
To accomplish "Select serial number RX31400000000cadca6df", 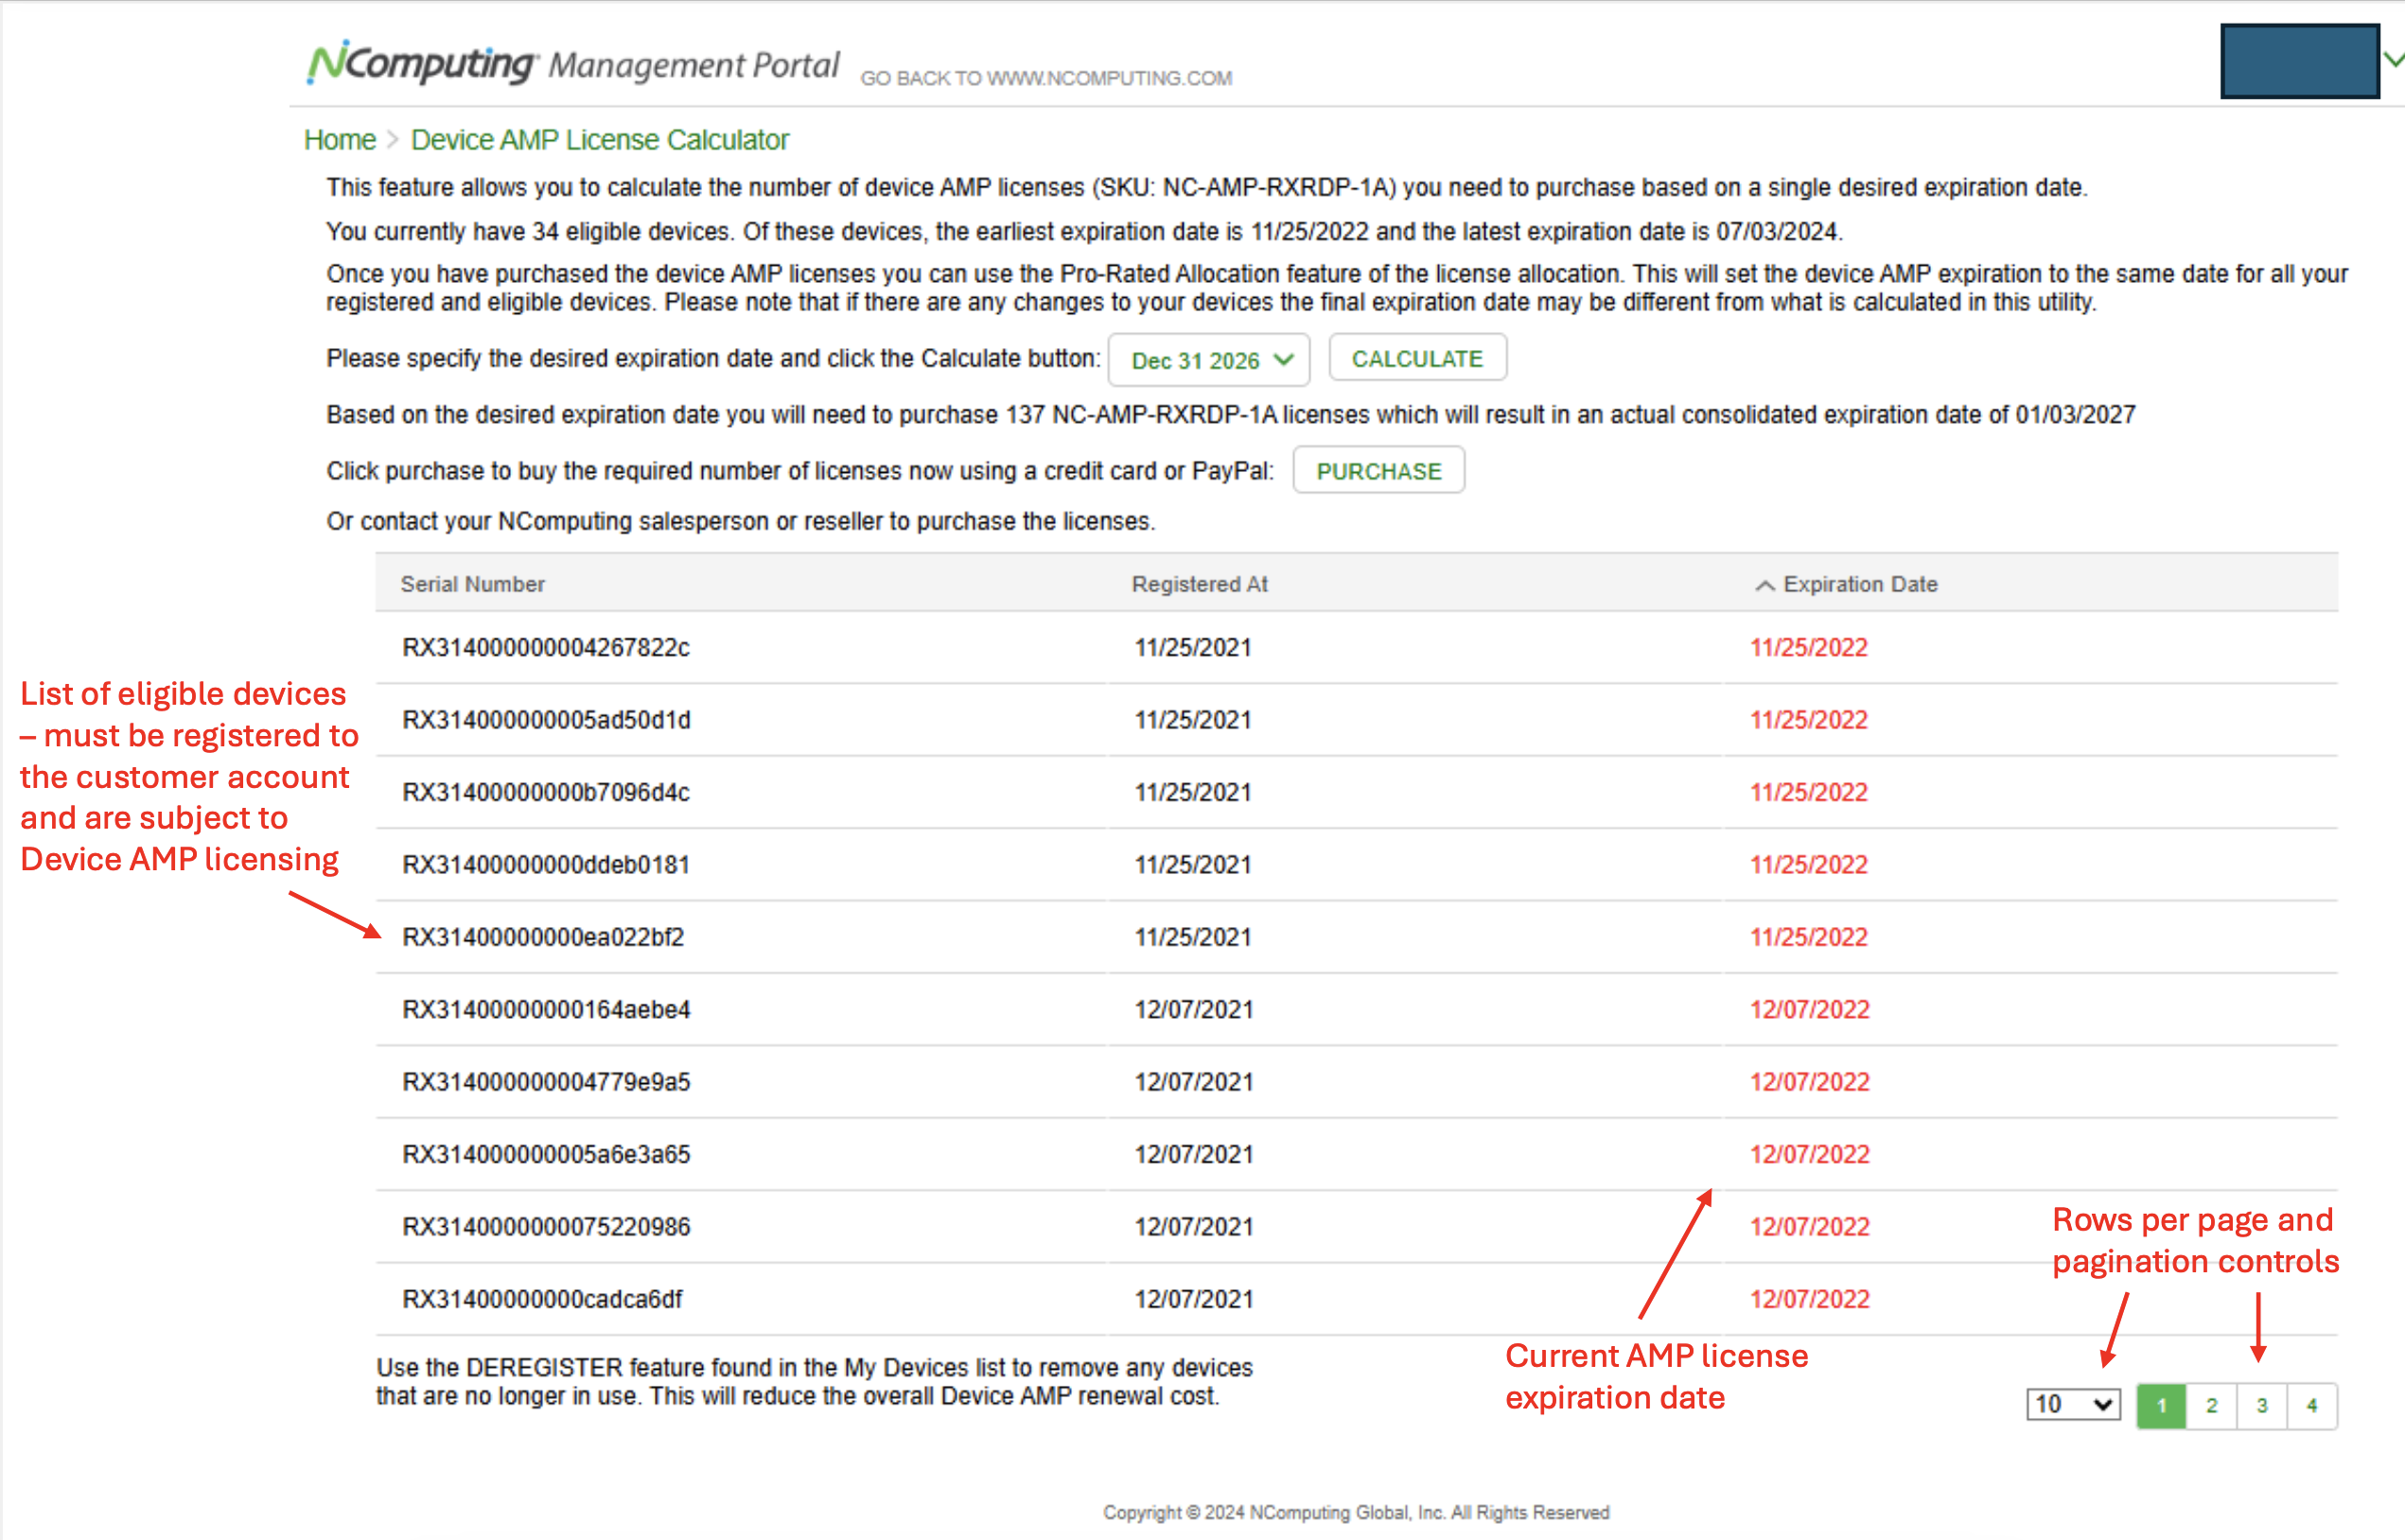I will tap(542, 1300).
